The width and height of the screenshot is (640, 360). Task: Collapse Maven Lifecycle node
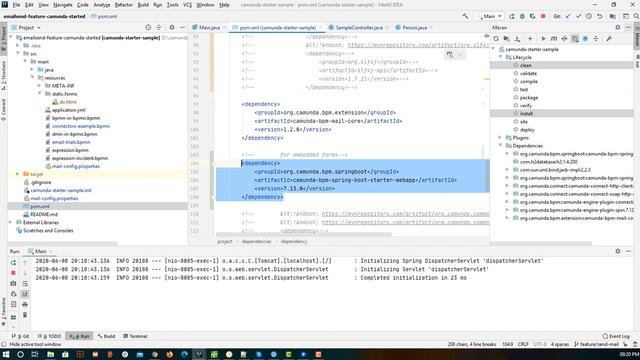tap(500, 57)
